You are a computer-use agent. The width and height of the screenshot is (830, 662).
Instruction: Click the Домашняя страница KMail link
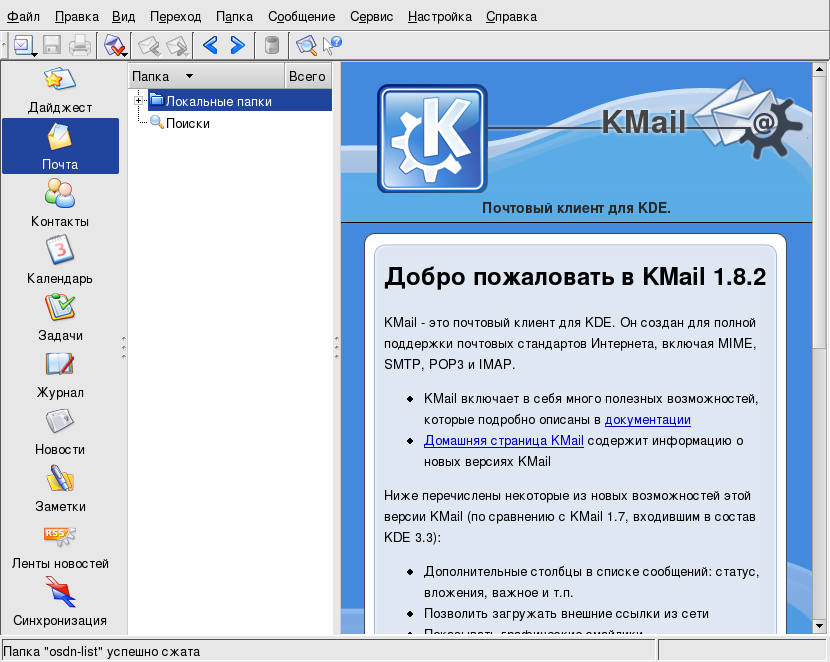click(x=503, y=441)
